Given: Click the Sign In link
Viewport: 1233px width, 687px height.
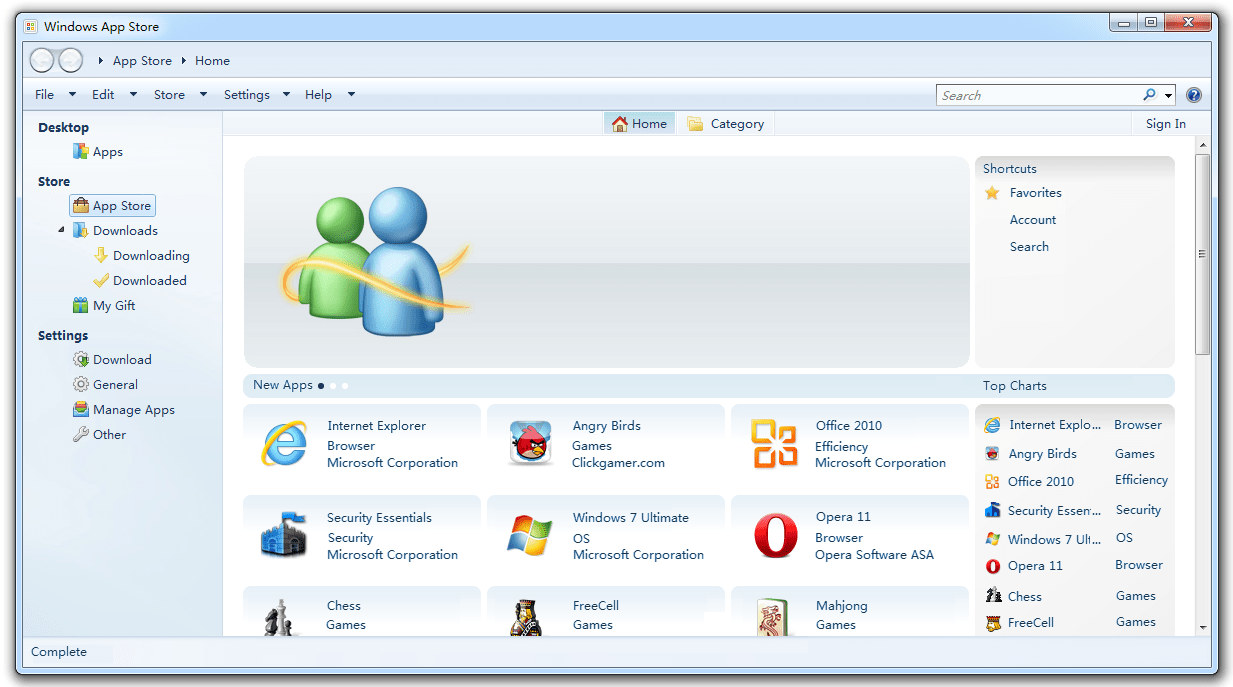Looking at the screenshot, I should (x=1165, y=123).
